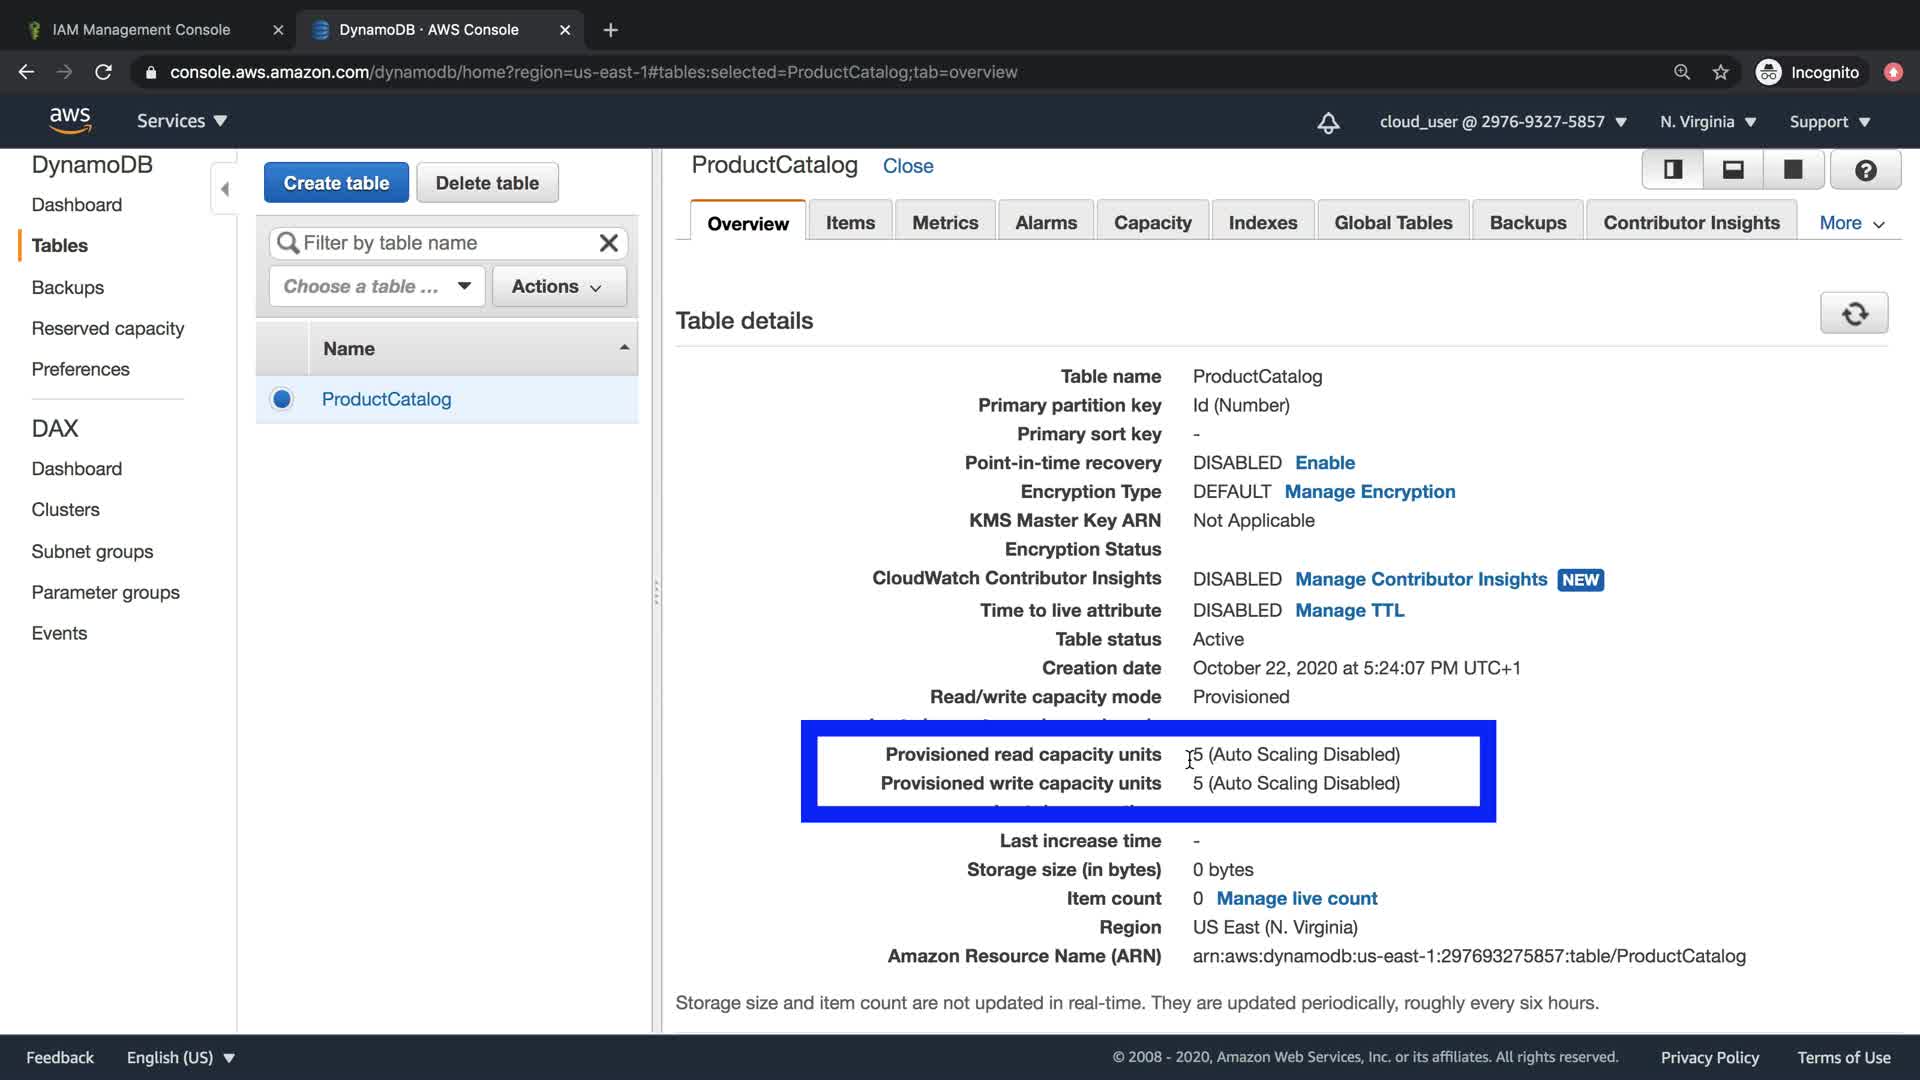Select the ProductCatalog radio button
The height and width of the screenshot is (1080, 1920).
point(282,399)
